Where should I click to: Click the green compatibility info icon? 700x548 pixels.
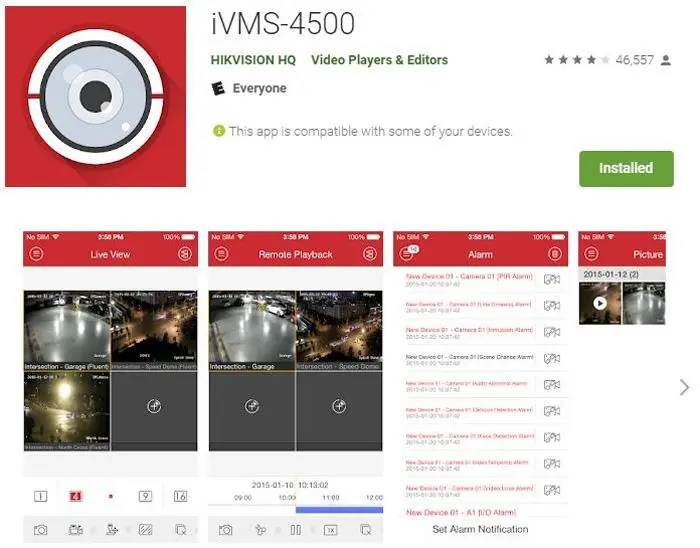(x=219, y=131)
